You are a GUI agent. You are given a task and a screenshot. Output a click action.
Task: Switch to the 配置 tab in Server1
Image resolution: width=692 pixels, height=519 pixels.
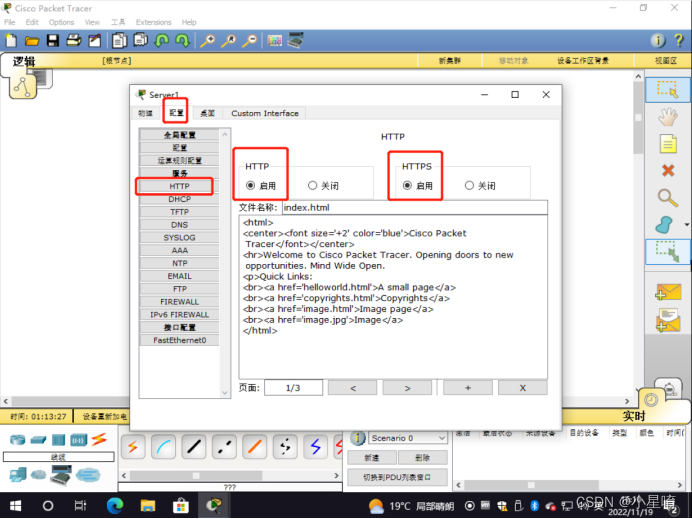click(x=176, y=113)
